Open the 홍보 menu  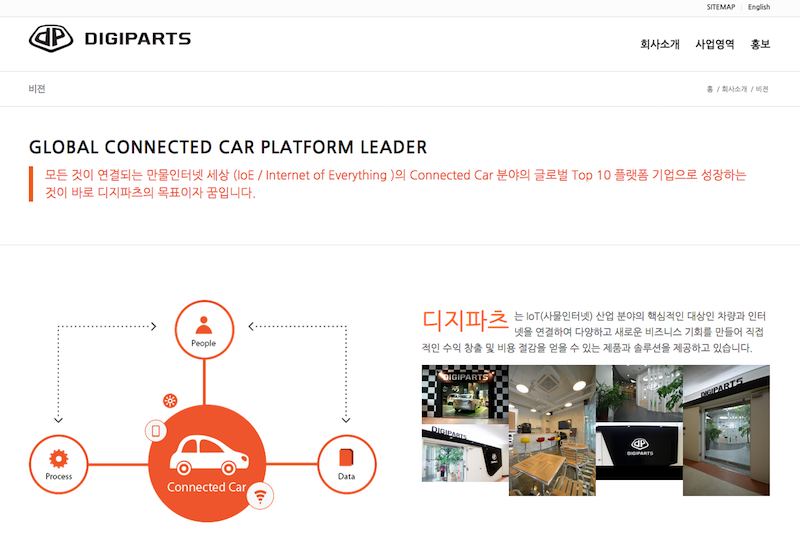[760, 44]
